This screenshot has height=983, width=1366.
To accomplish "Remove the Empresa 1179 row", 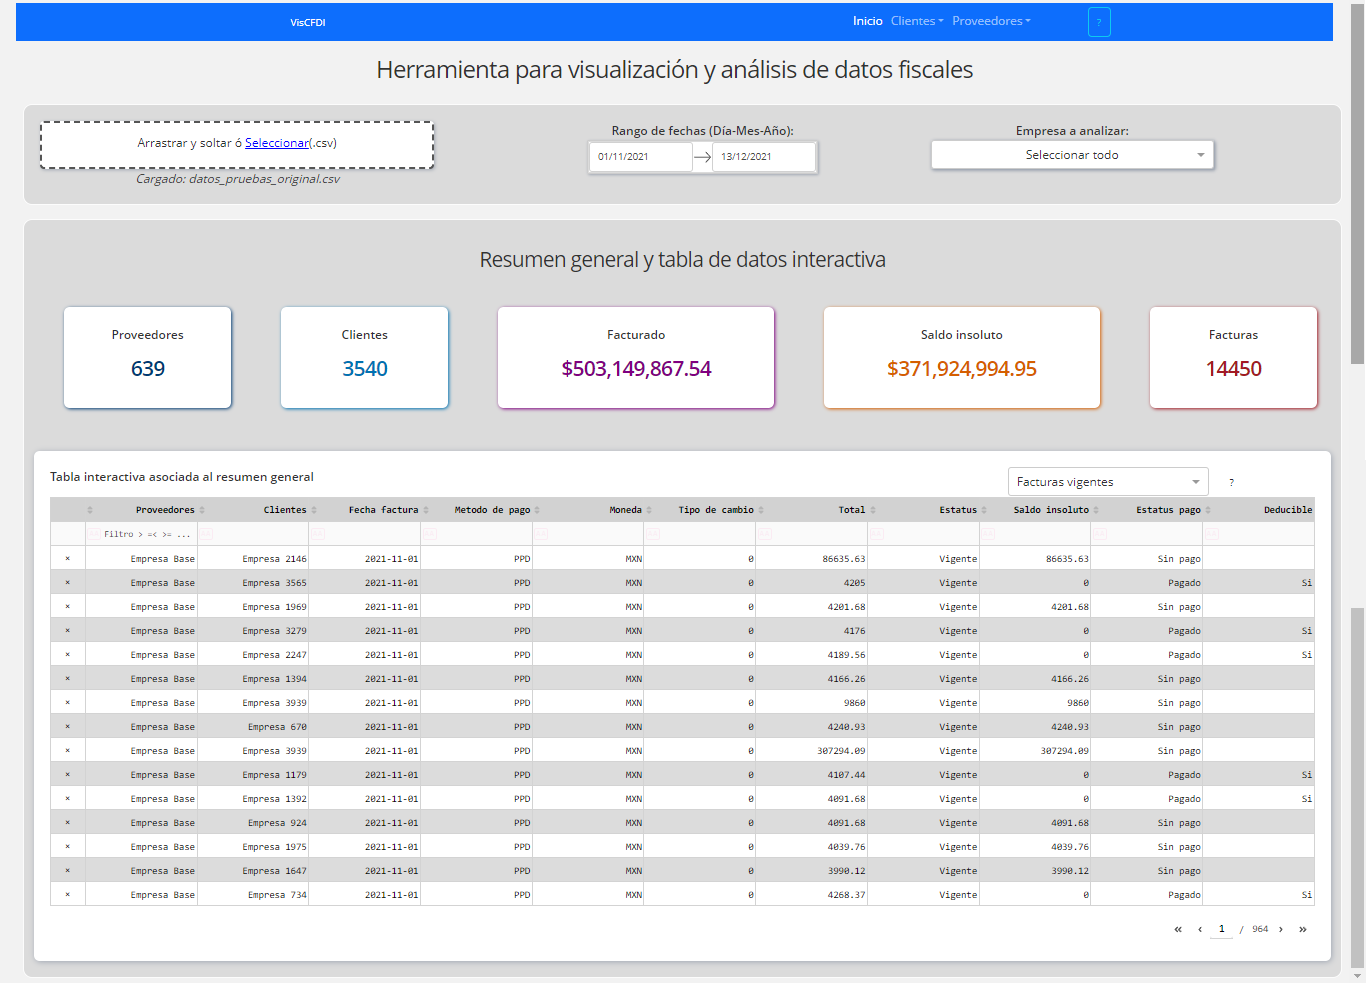I will coord(68,775).
